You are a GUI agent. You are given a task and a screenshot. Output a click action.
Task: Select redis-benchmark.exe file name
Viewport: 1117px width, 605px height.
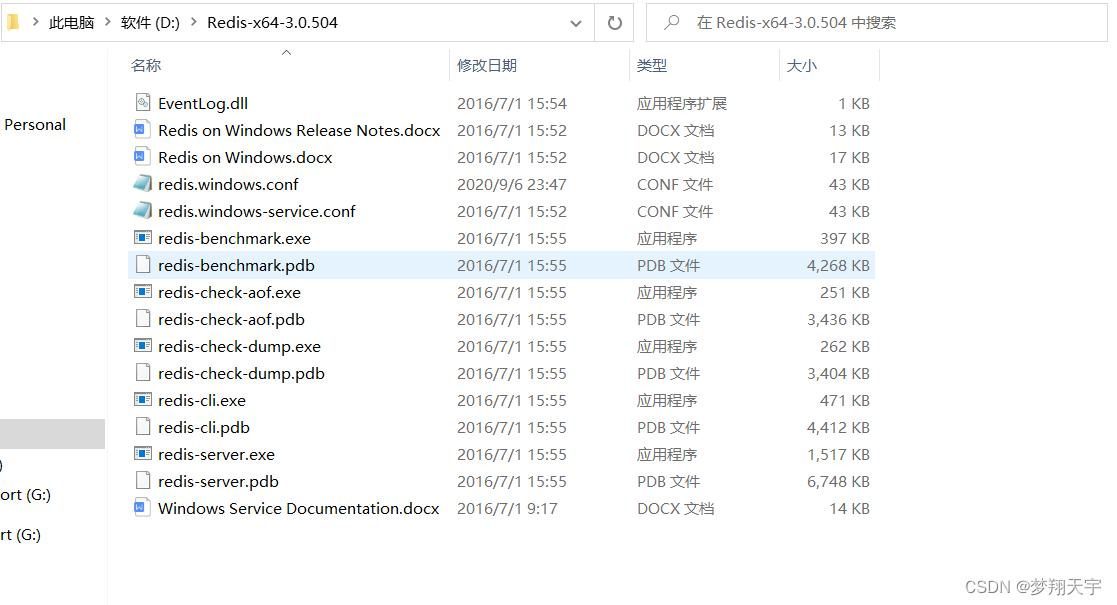point(234,239)
